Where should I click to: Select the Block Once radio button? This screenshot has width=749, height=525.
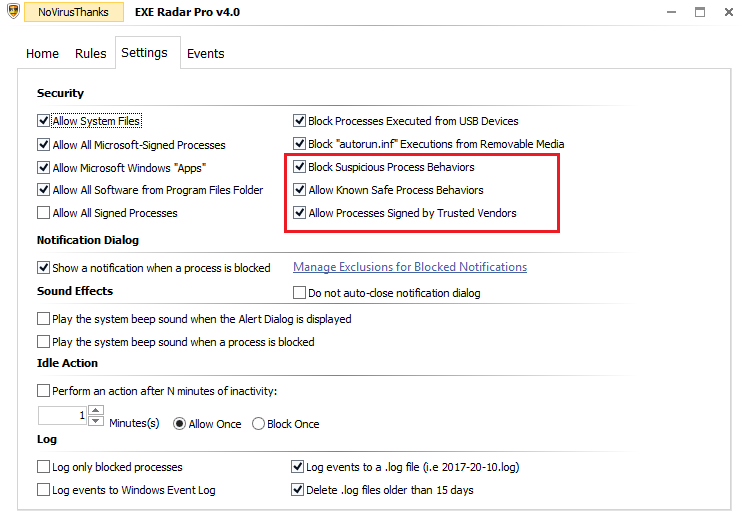click(259, 424)
